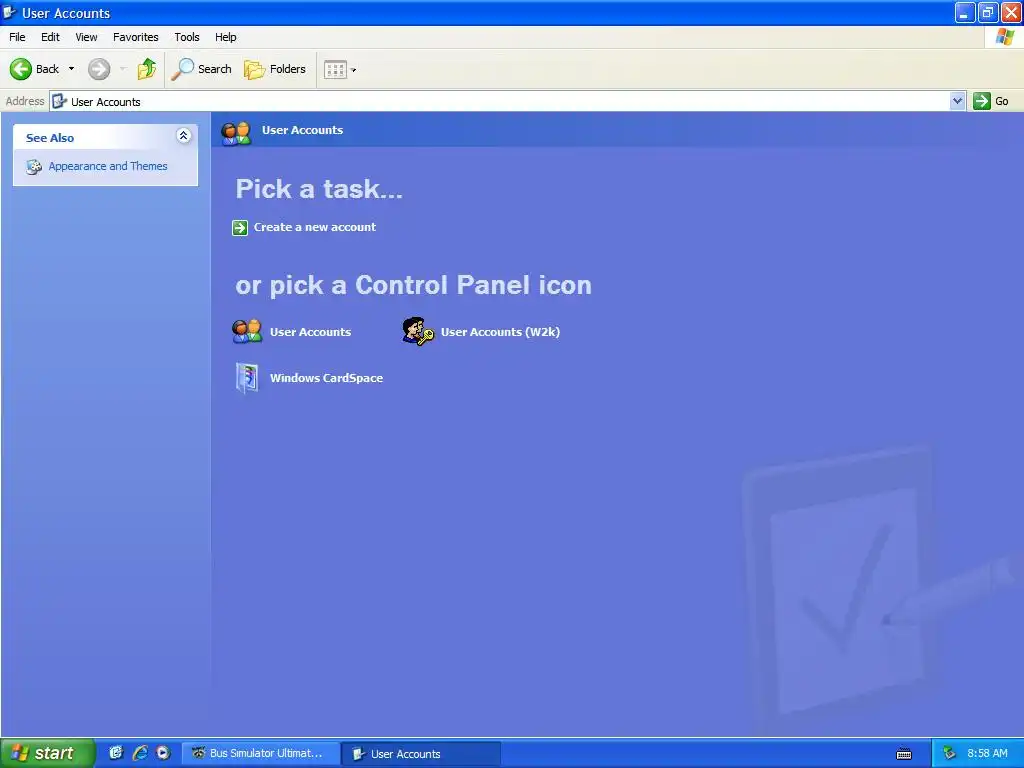Open the User Accounts control panel link
The width and height of the screenshot is (1024, 768).
tap(310, 332)
